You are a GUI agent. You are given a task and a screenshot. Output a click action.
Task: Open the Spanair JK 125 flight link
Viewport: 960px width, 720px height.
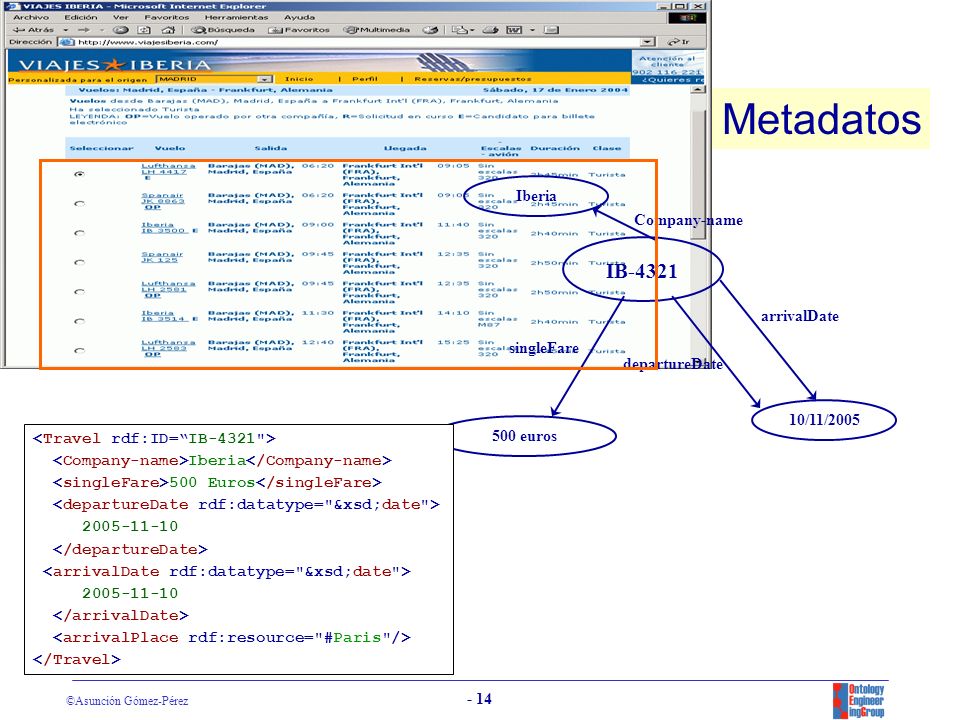point(162,257)
